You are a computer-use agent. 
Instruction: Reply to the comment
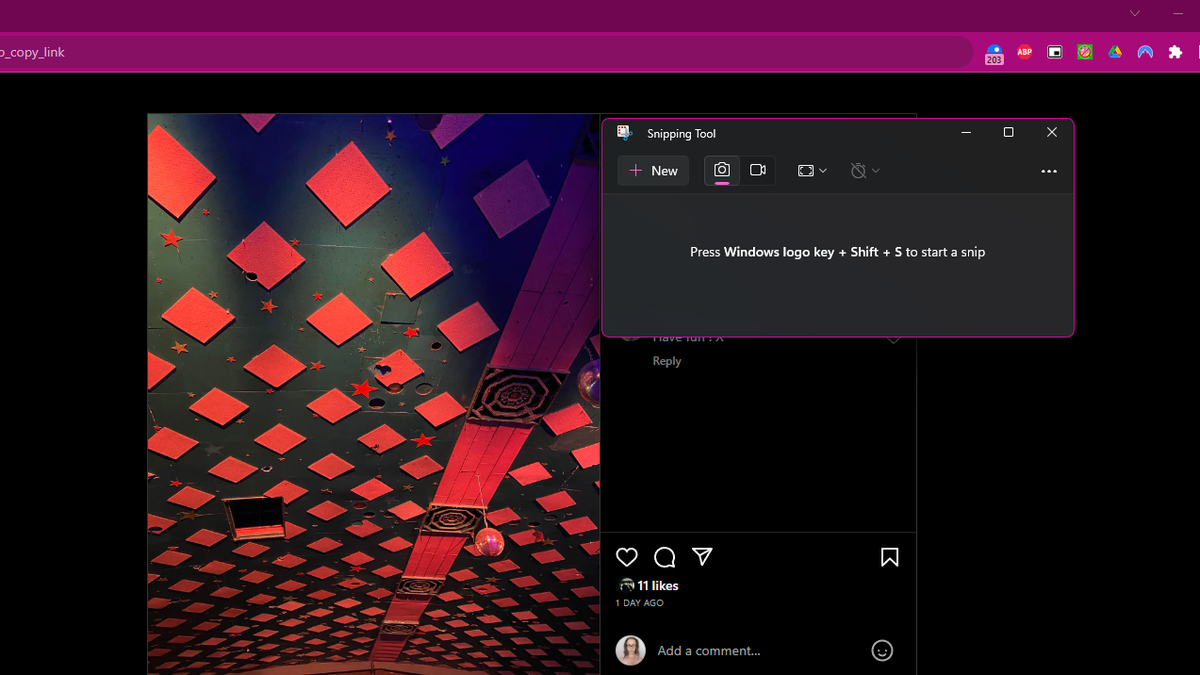click(666, 360)
